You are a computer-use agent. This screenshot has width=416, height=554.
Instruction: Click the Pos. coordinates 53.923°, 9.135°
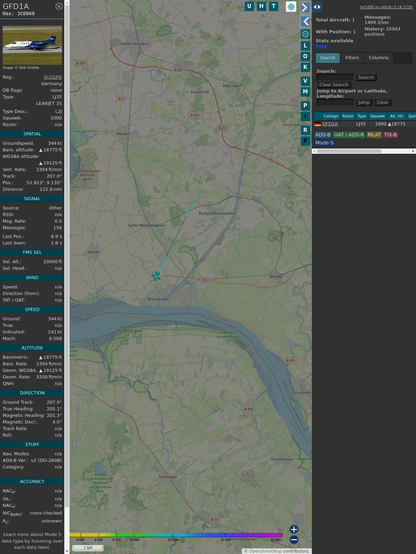[x=44, y=183]
